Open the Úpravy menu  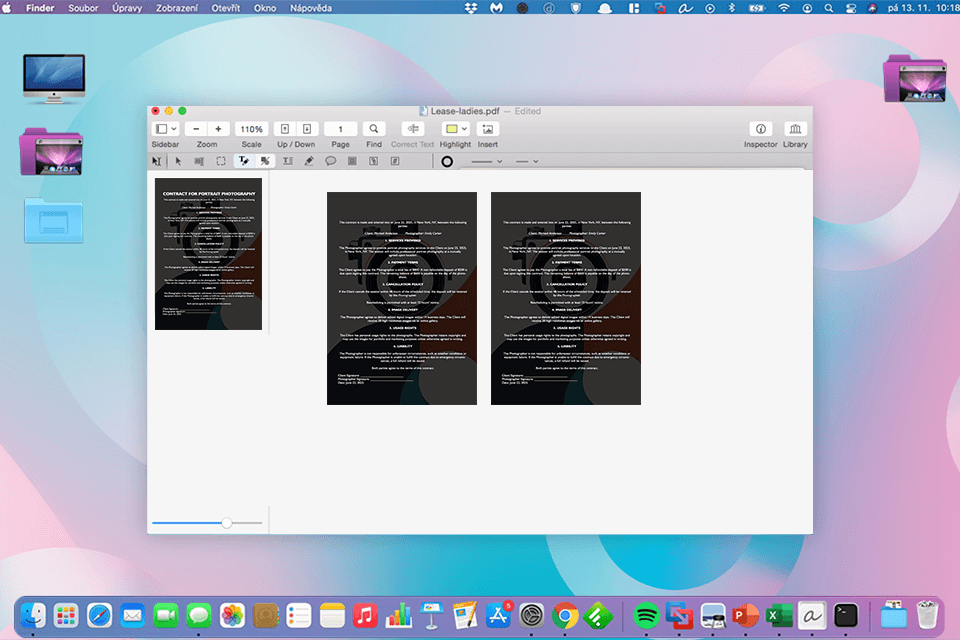click(127, 8)
